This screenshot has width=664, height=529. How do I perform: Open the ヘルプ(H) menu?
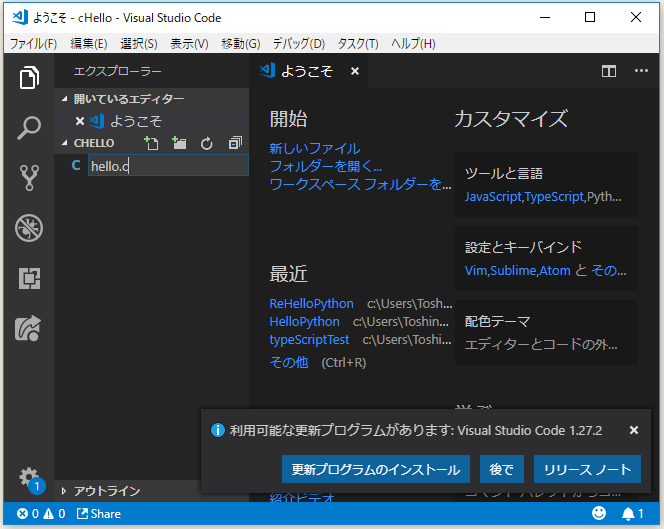[413, 44]
